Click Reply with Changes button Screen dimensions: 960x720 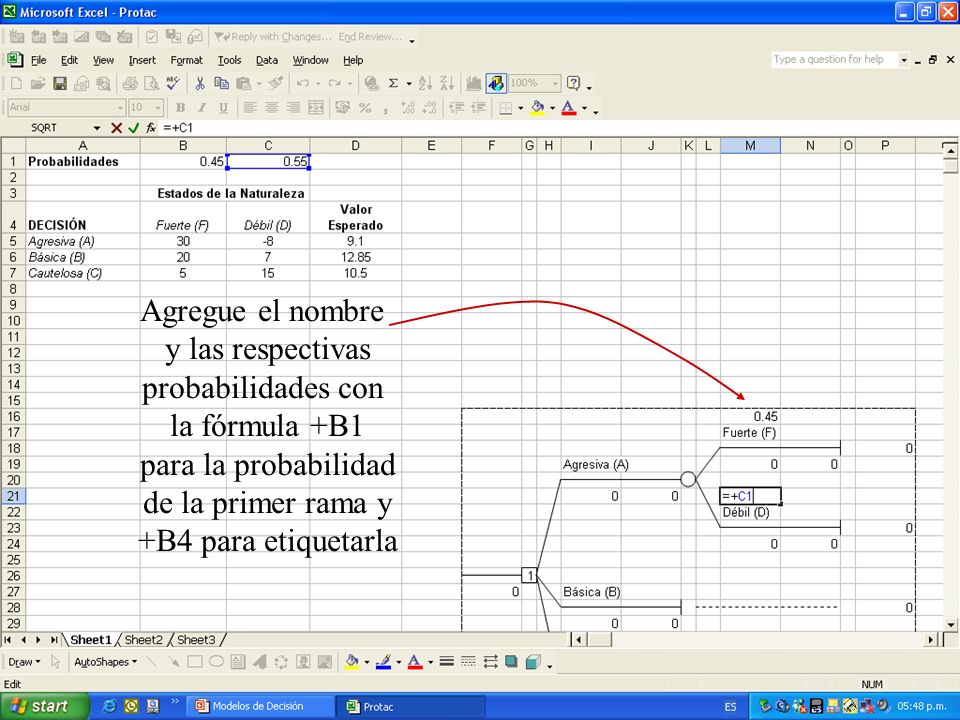point(274,37)
